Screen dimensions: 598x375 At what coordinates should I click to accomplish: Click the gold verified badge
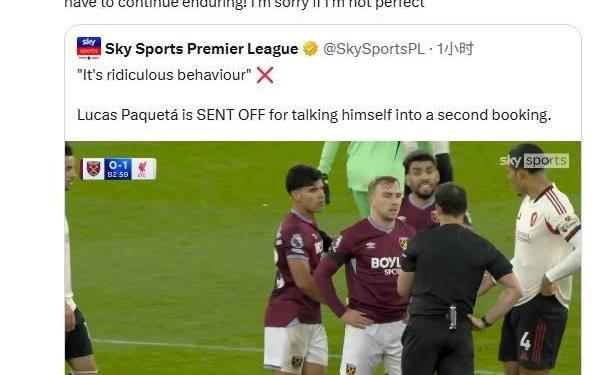[x=311, y=49]
